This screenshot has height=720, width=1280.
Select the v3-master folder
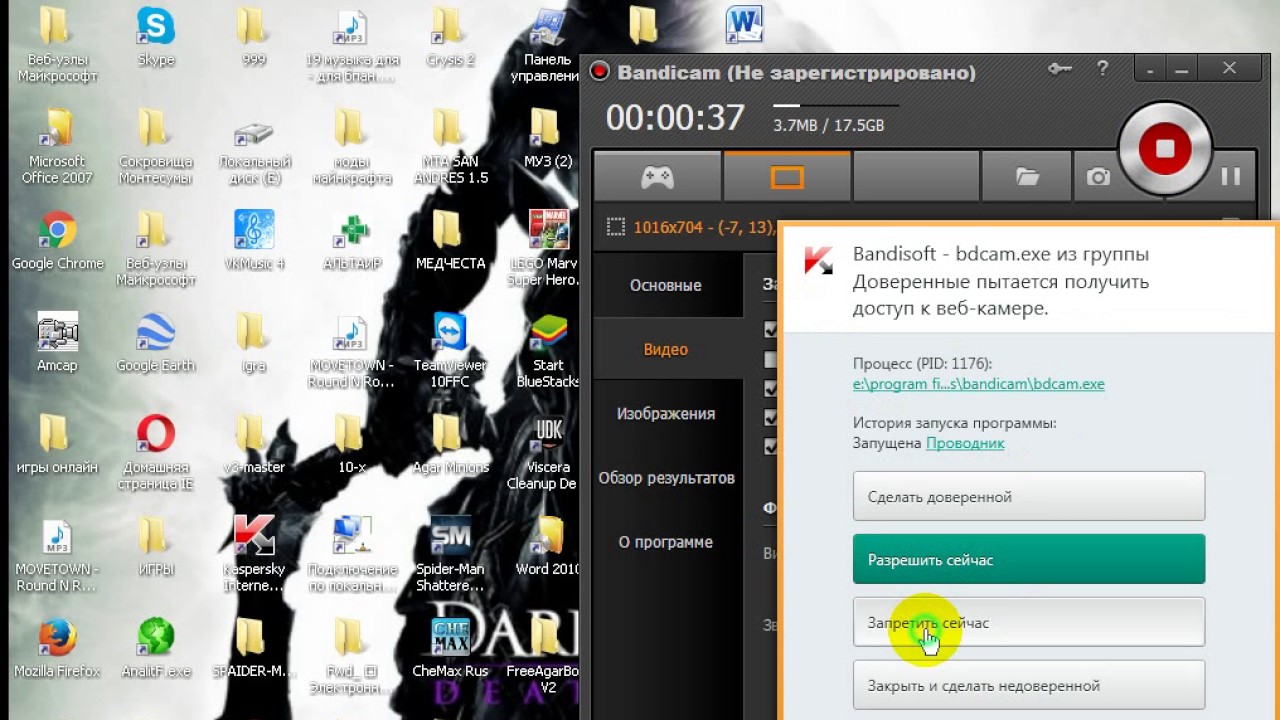click(x=254, y=445)
